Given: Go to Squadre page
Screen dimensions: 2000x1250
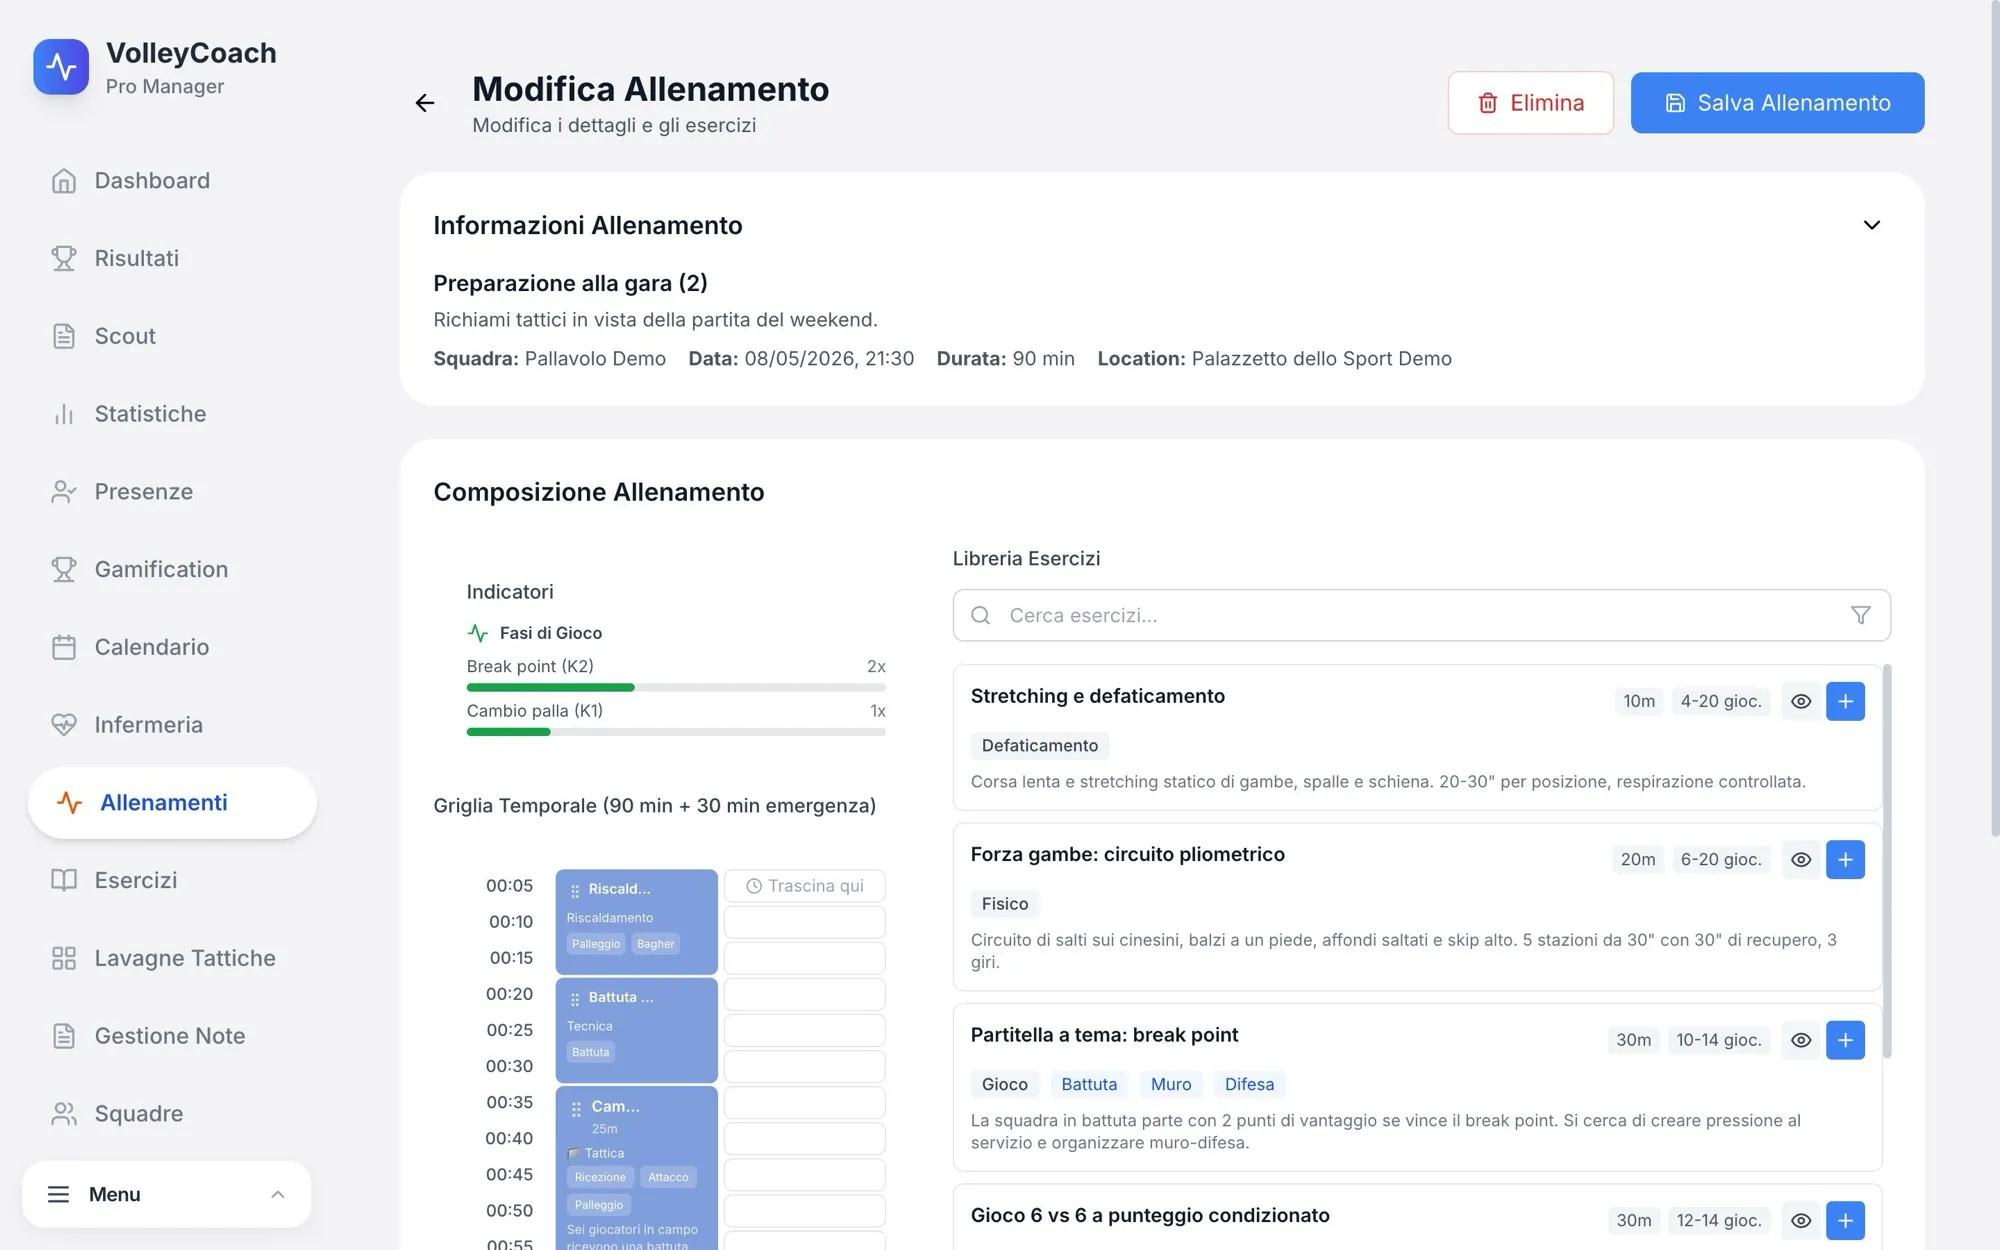Looking at the screenshot, I should [x=172, y=1114].
